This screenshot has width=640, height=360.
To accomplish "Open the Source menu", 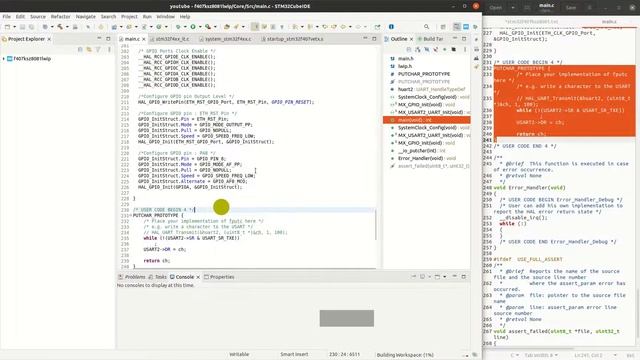I will 38,17.
